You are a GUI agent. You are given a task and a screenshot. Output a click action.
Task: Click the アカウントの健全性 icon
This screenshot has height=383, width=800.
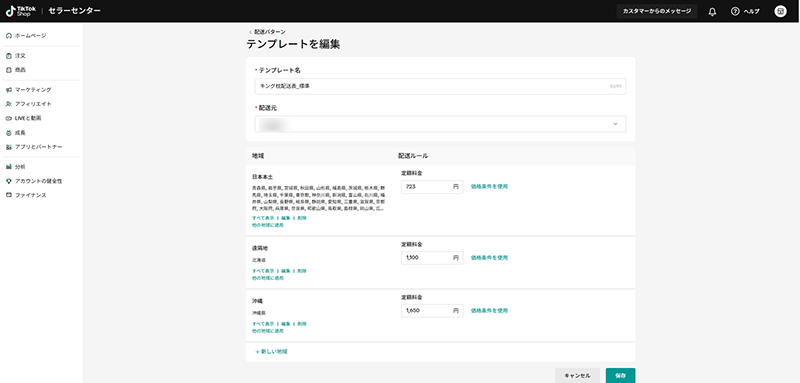pyautogui.click(x=9, y=181)
